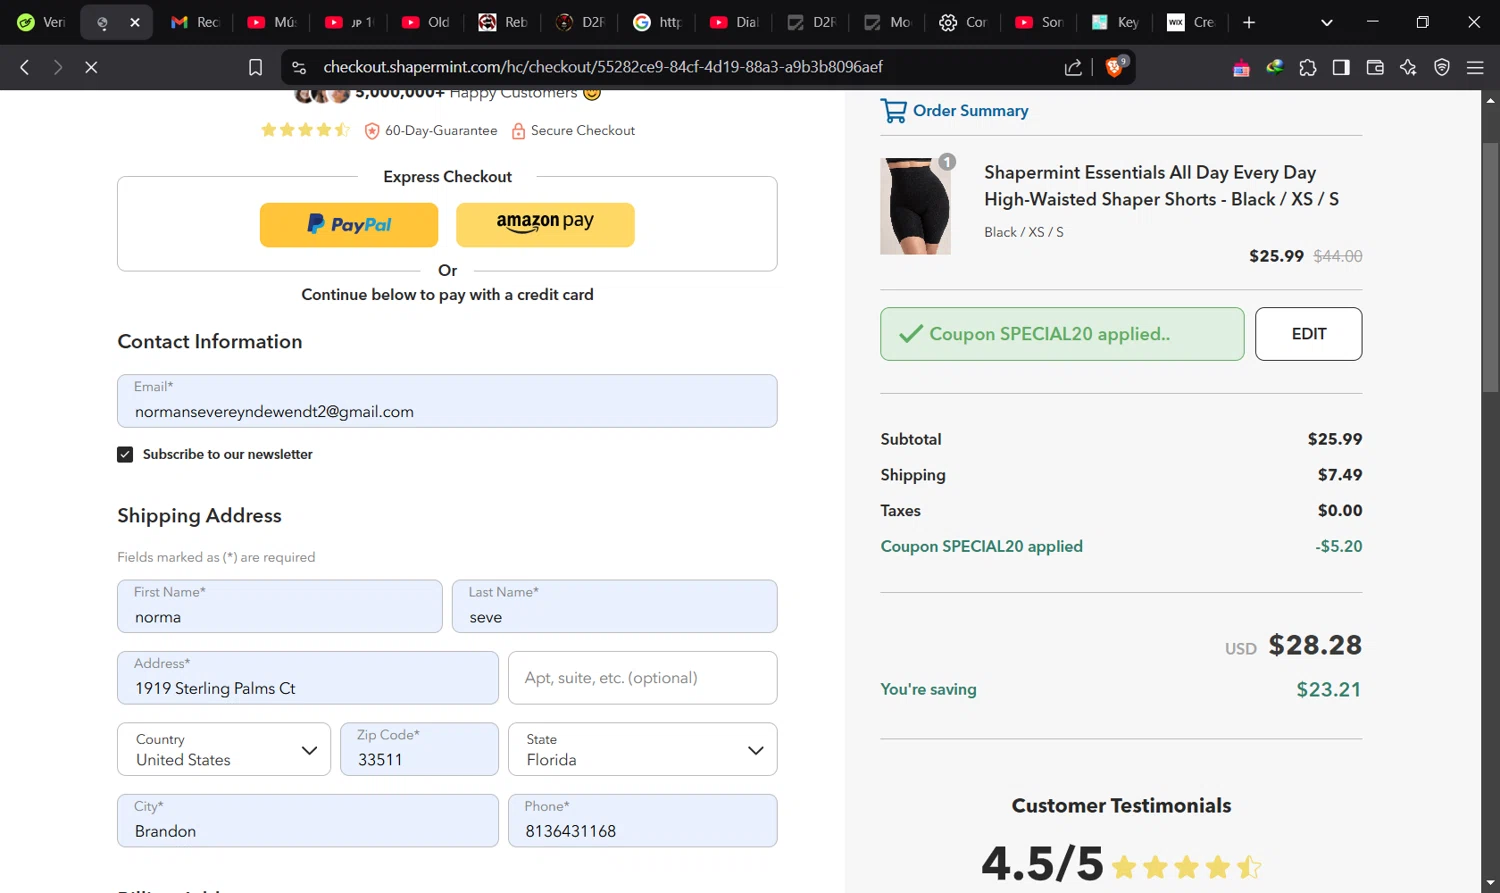Click EDIT next to applied coupon
This screenshot has height=893, width=1500.
point(1308,334)
